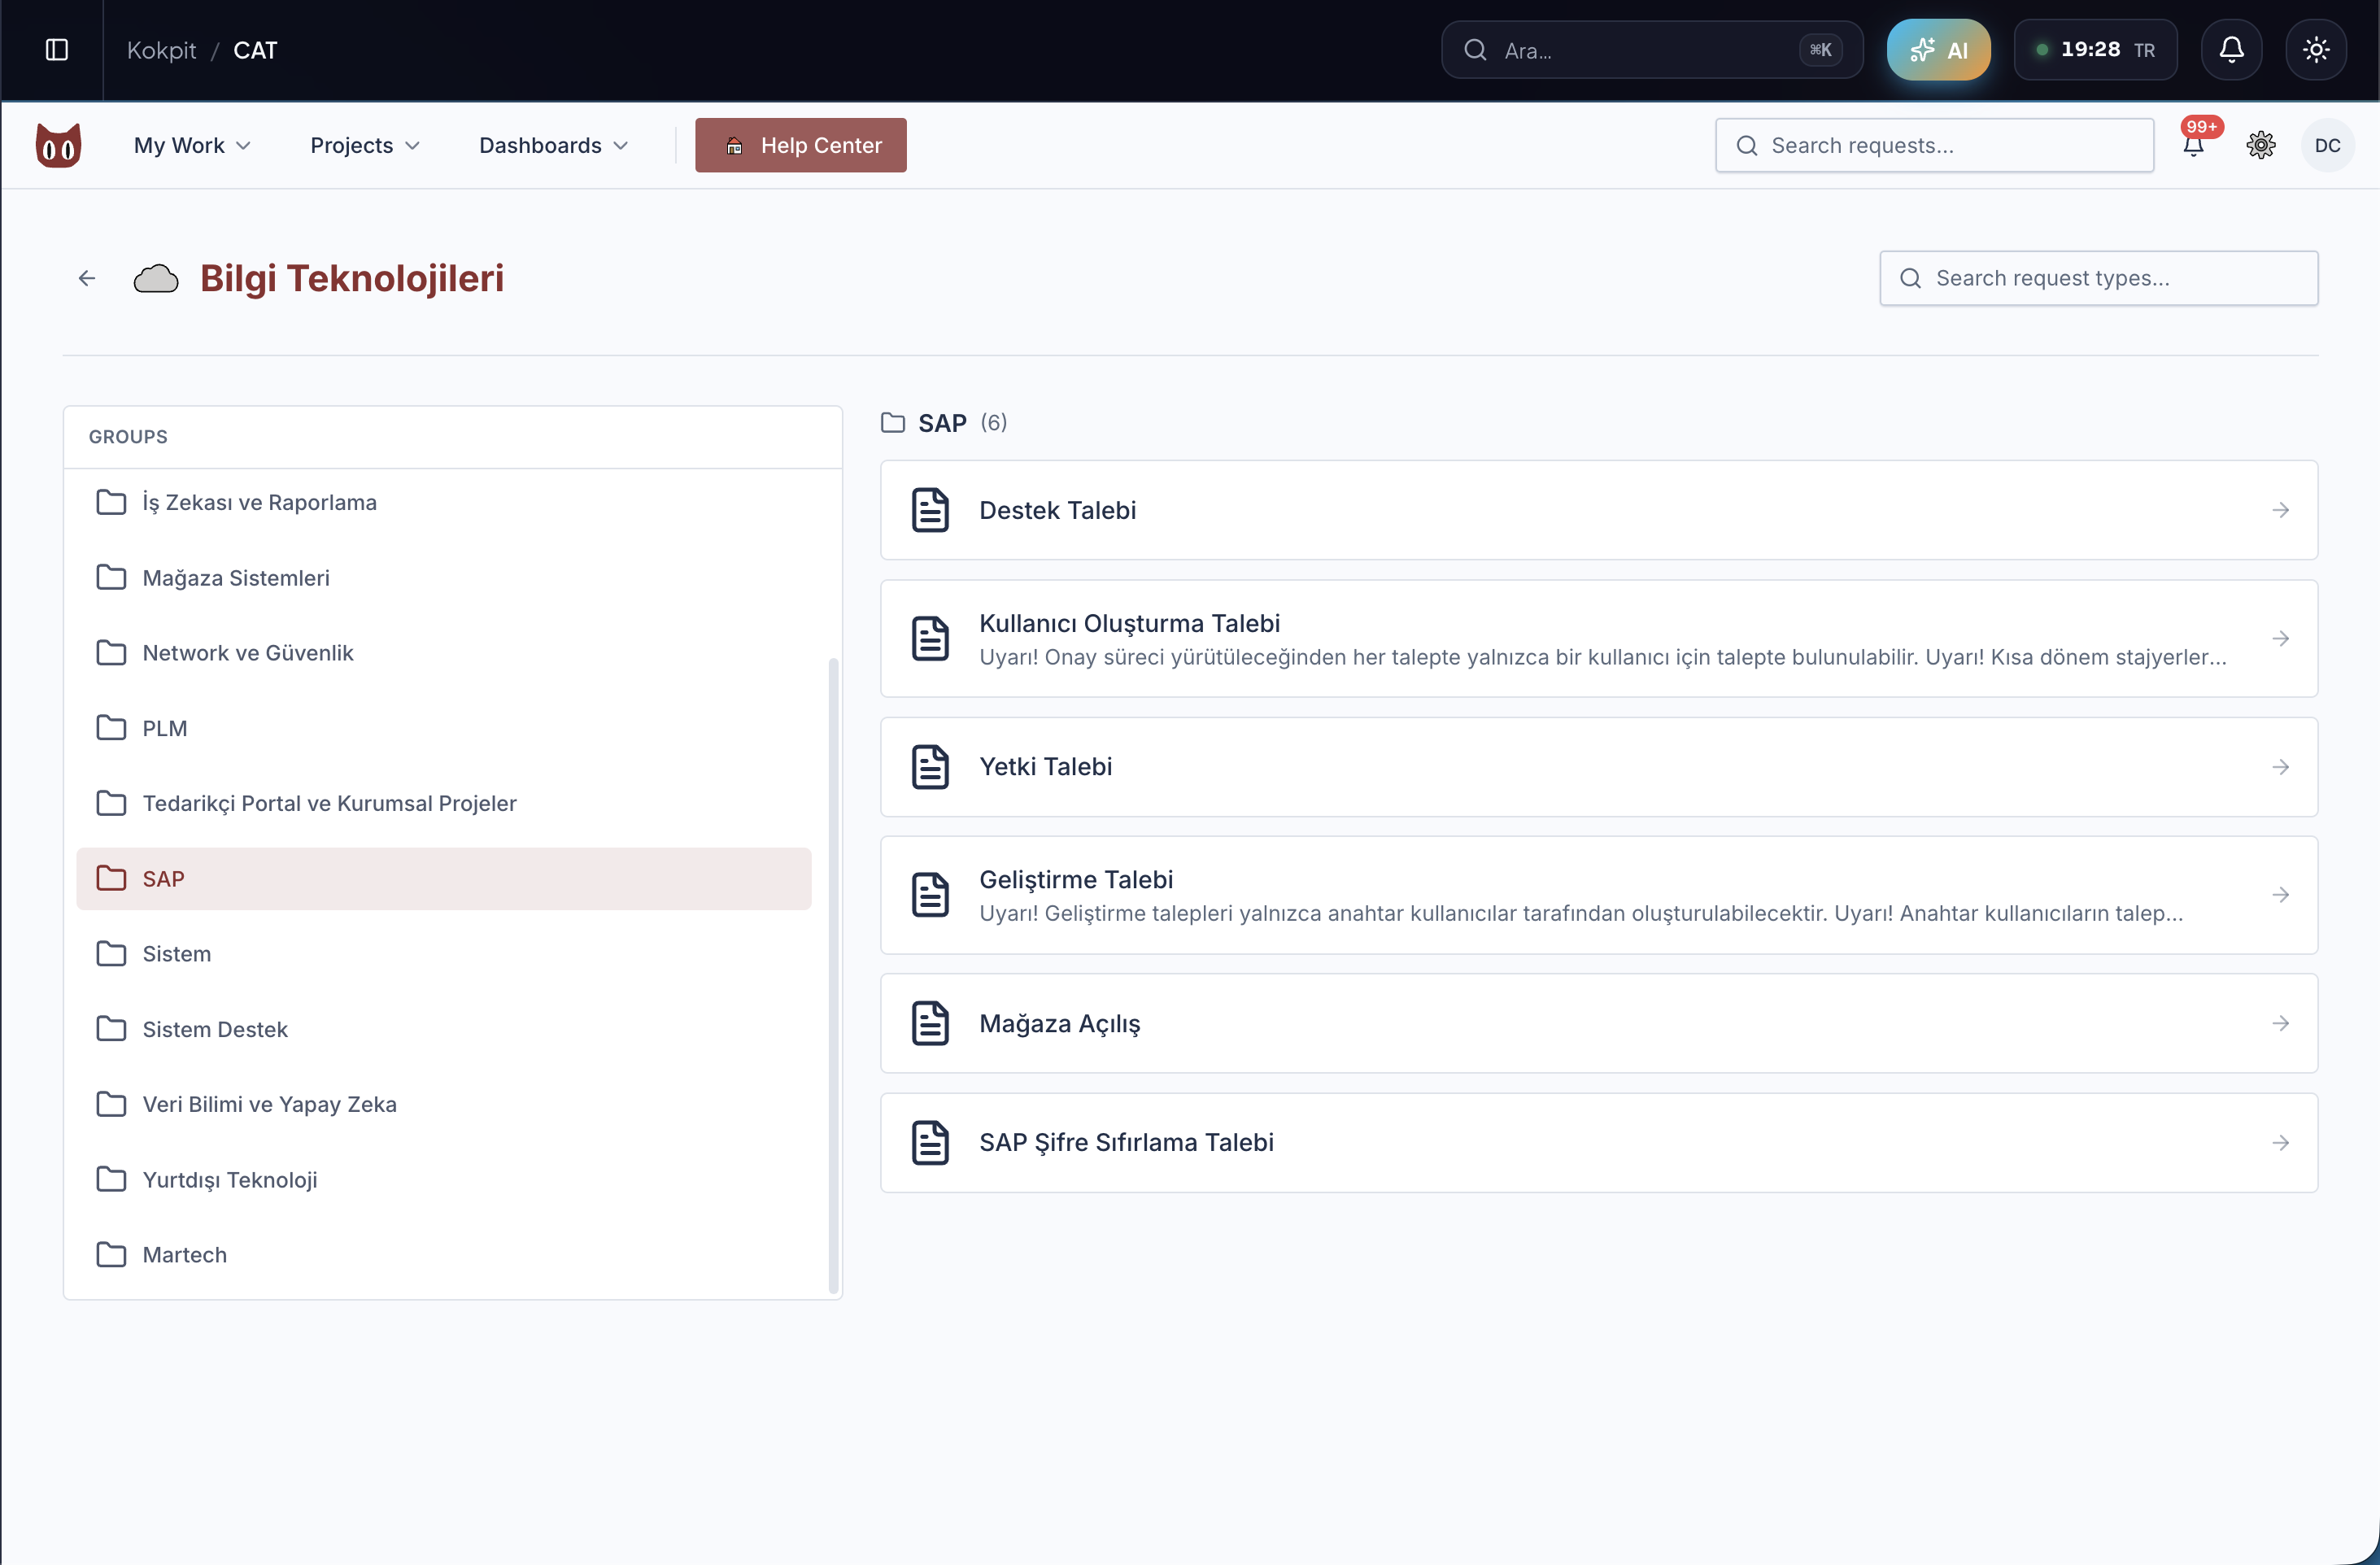Go back with the left arrow

point(87,278)
